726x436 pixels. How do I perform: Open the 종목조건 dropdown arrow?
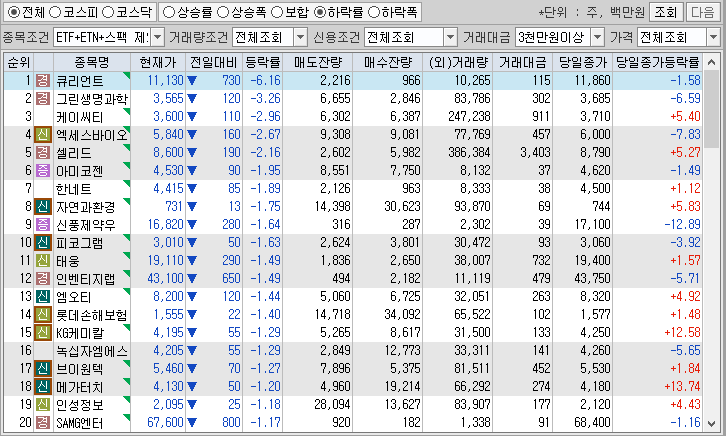(157, 37)
